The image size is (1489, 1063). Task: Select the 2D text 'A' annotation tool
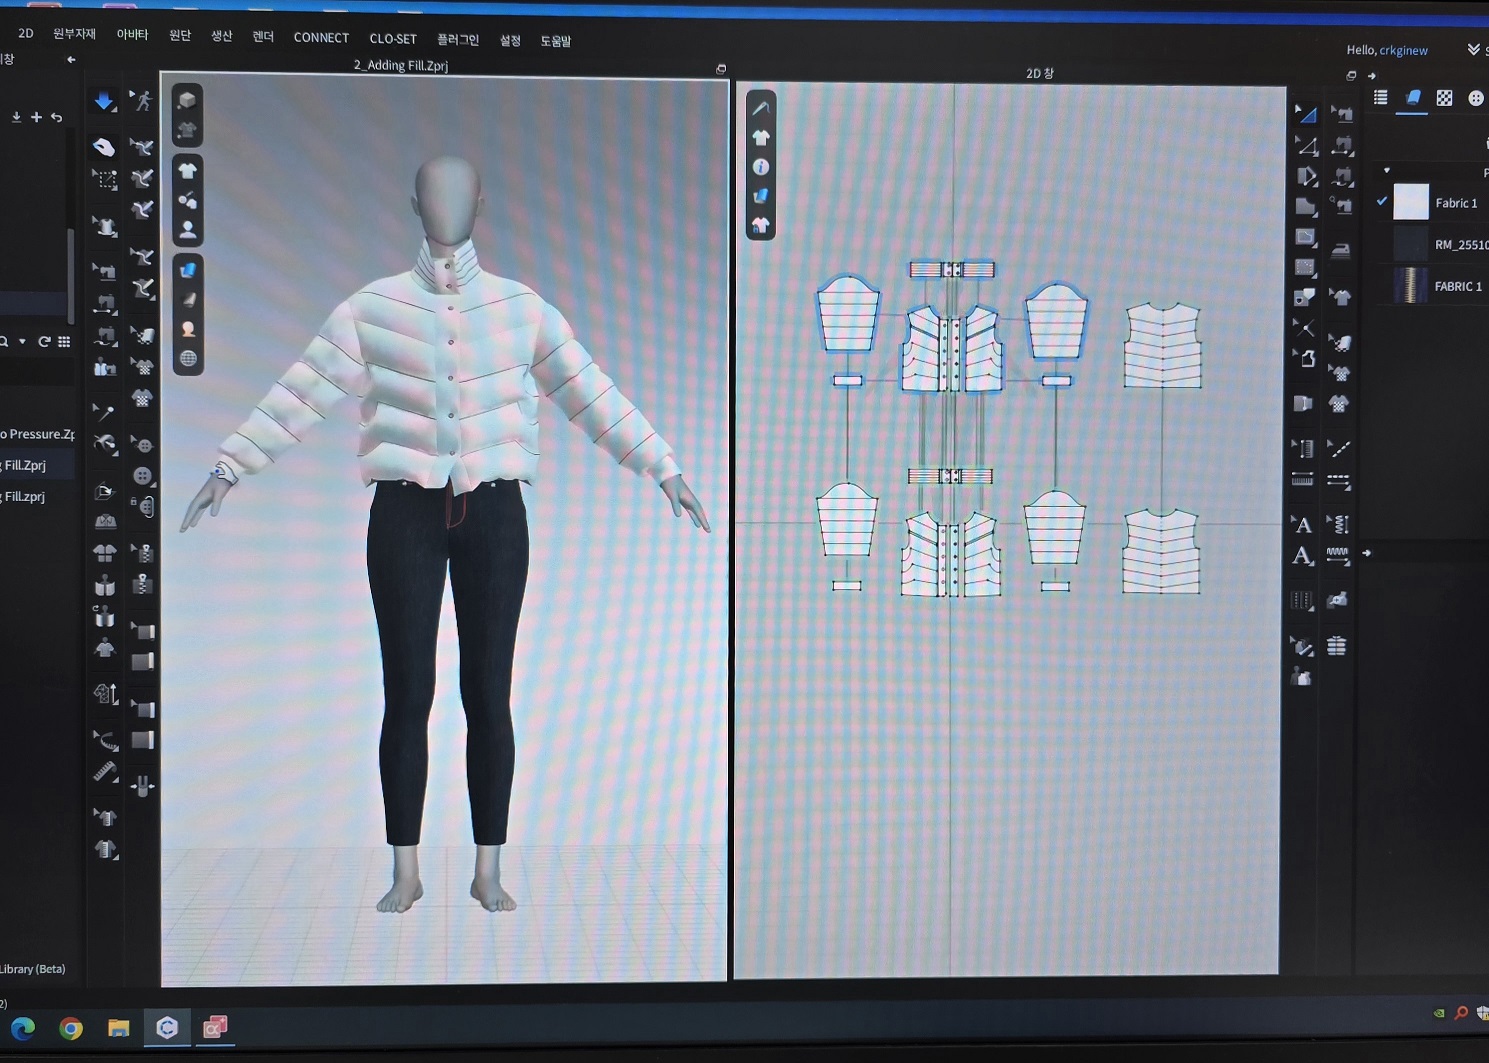1302,525
